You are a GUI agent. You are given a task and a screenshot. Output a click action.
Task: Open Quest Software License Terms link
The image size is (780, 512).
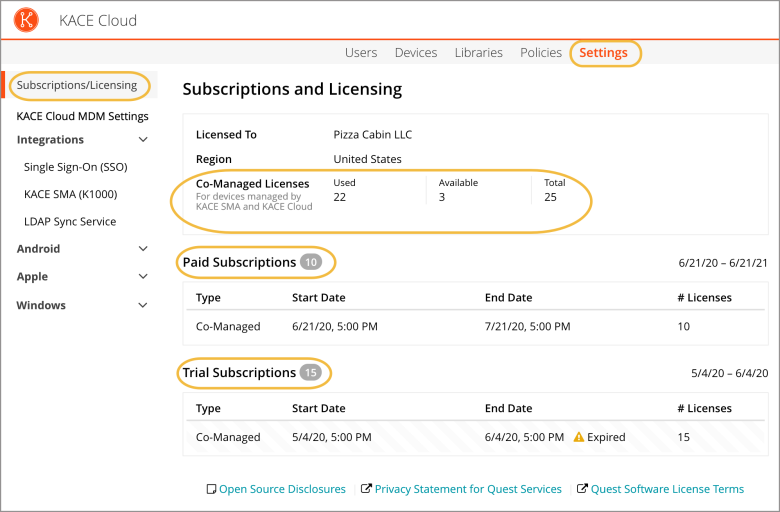point(667,489)
